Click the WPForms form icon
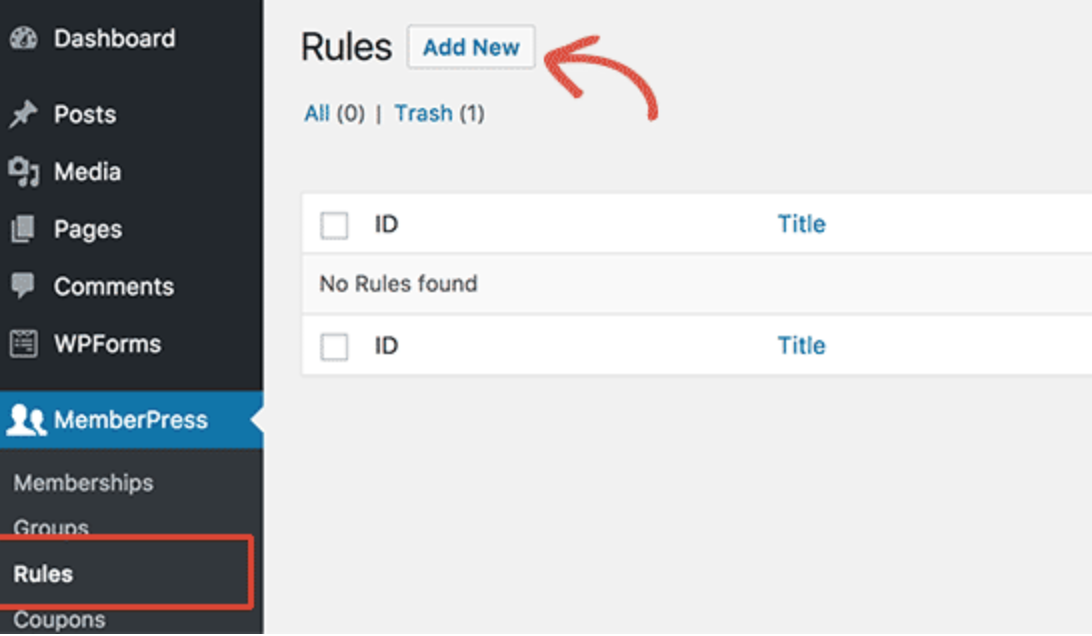The height and width of the screenshot is (636, 1092). pos(23,344)
